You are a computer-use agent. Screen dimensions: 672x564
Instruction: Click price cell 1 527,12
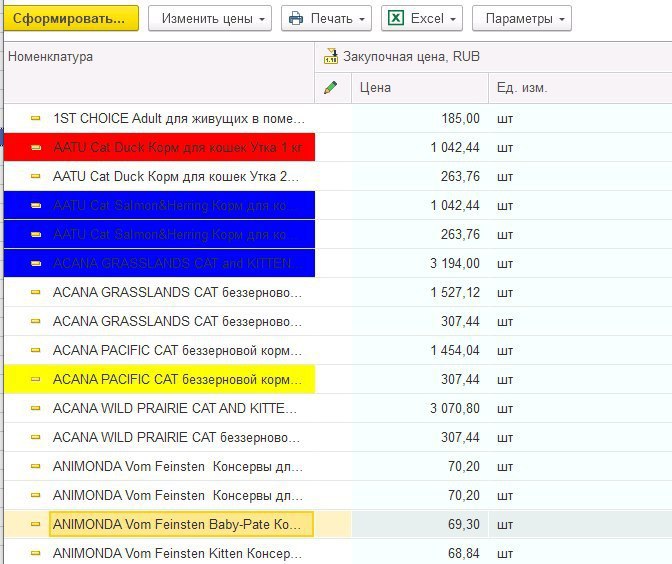pyautogui.click(x=420, y=292)
